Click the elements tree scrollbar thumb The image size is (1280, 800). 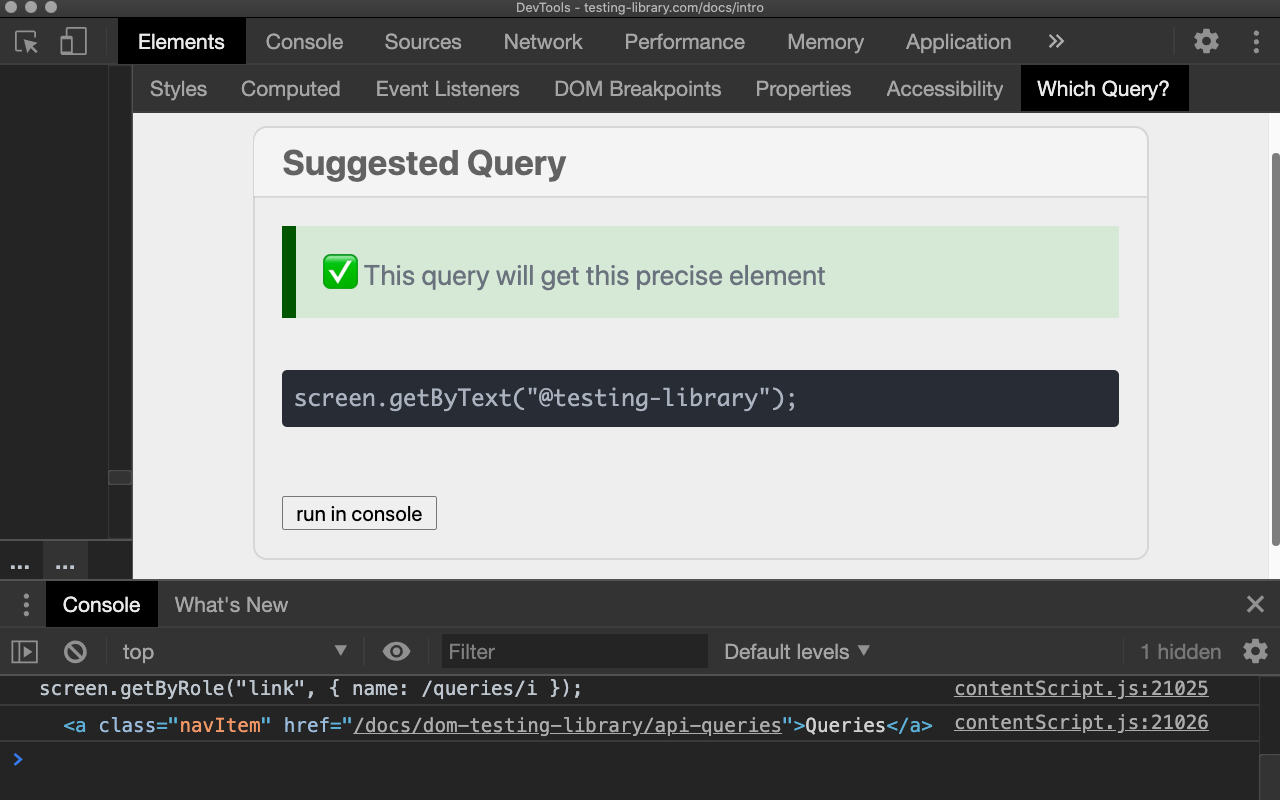click(x=120, y=477)
